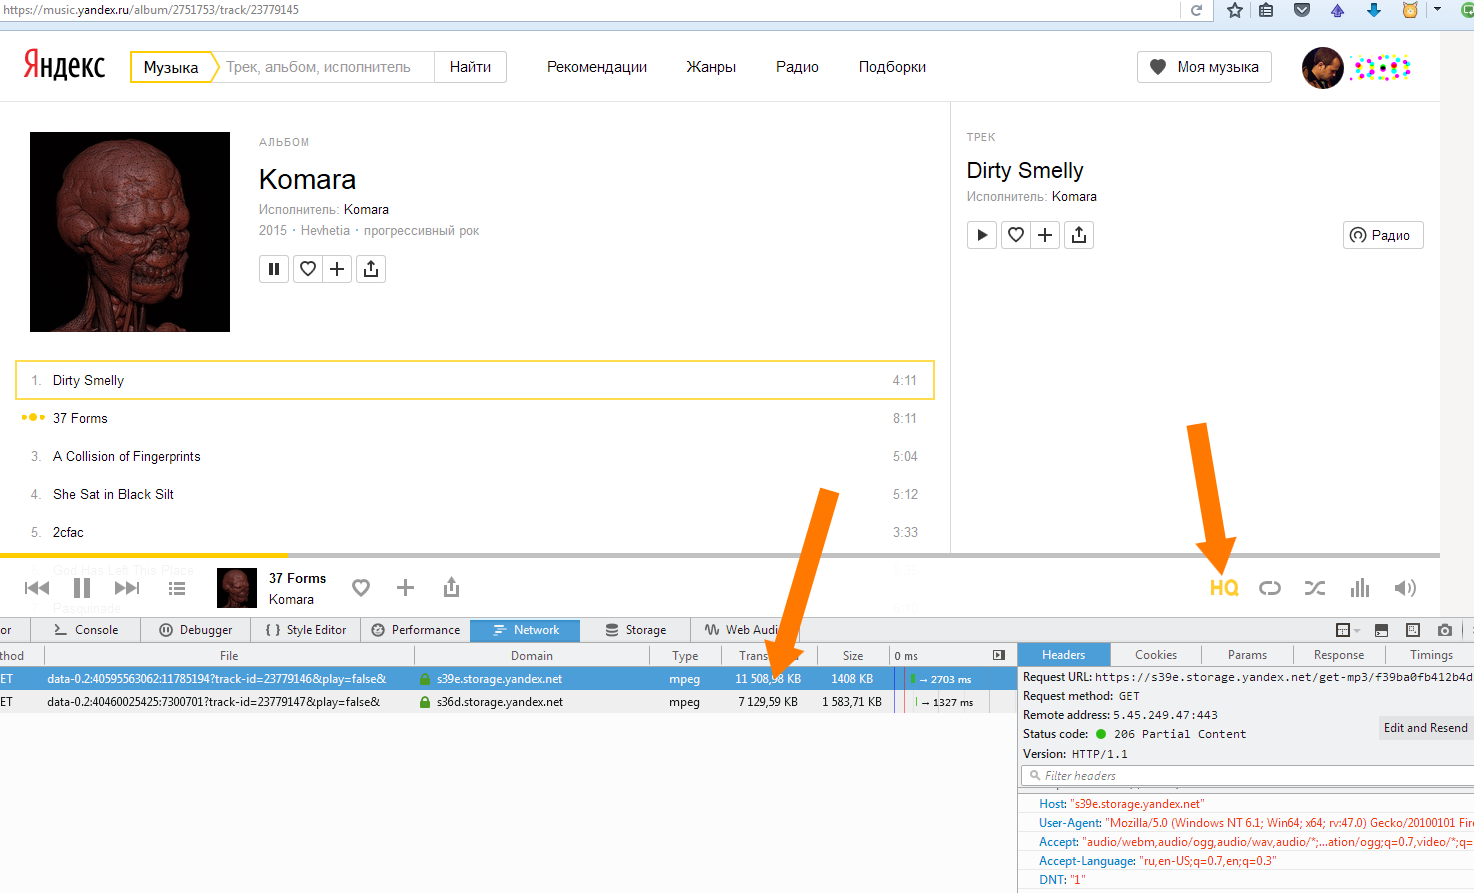Click mini cover thumbnail in player bar

coord(237,588)
